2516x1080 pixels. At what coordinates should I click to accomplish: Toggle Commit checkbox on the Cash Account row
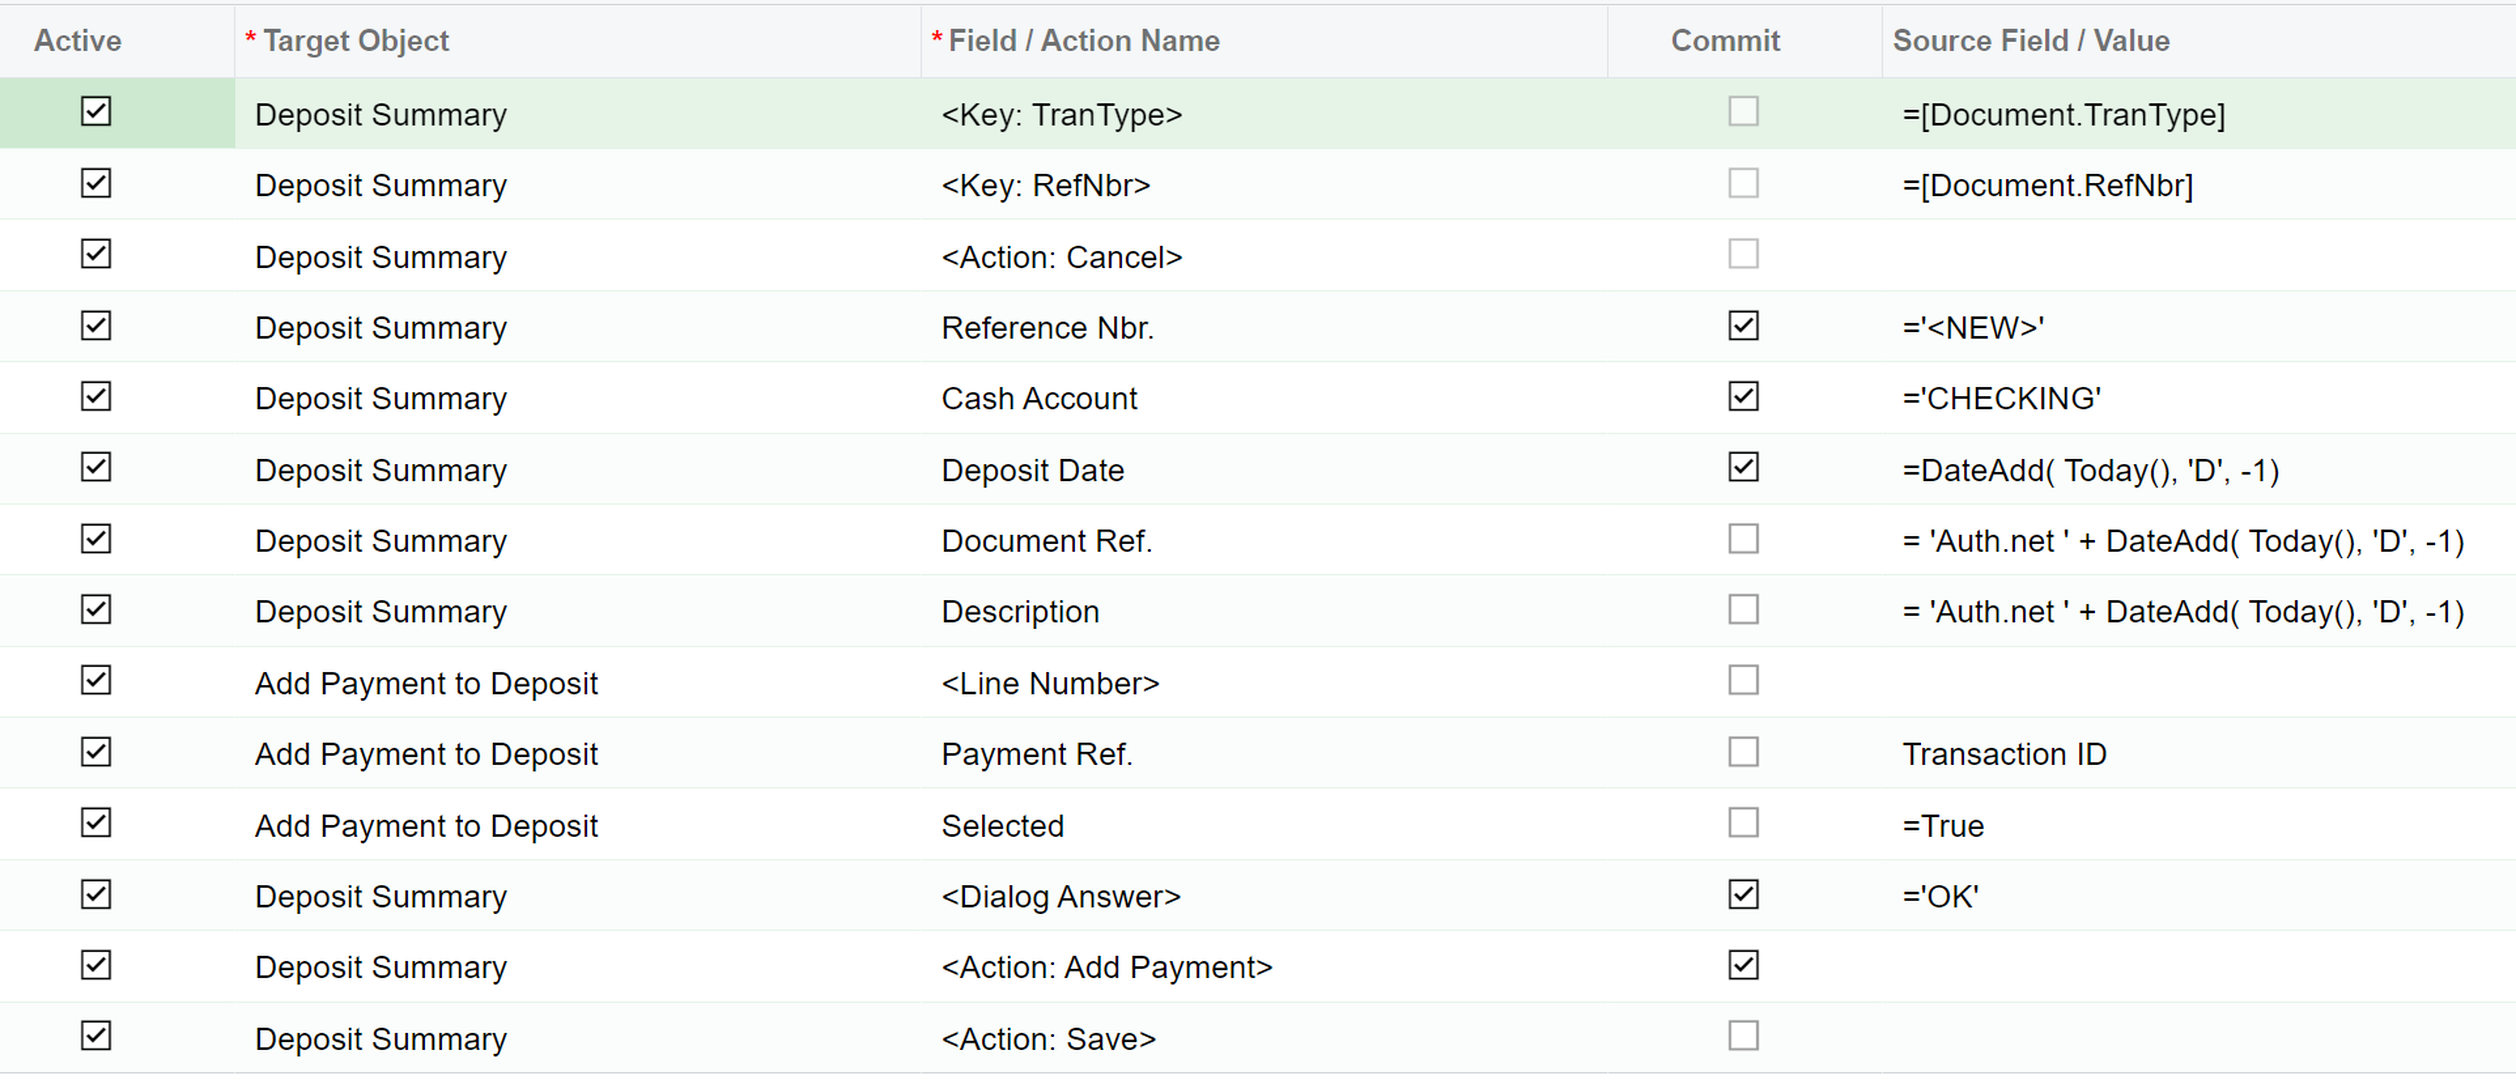point(1743,397)
